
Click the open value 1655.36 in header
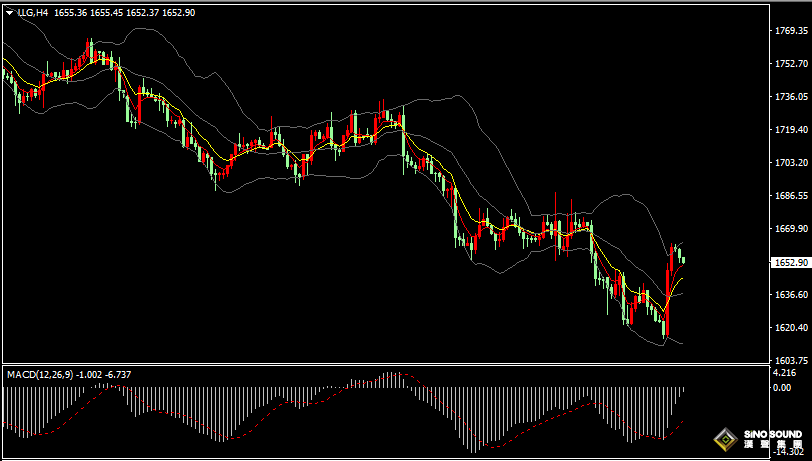point(70,13)
